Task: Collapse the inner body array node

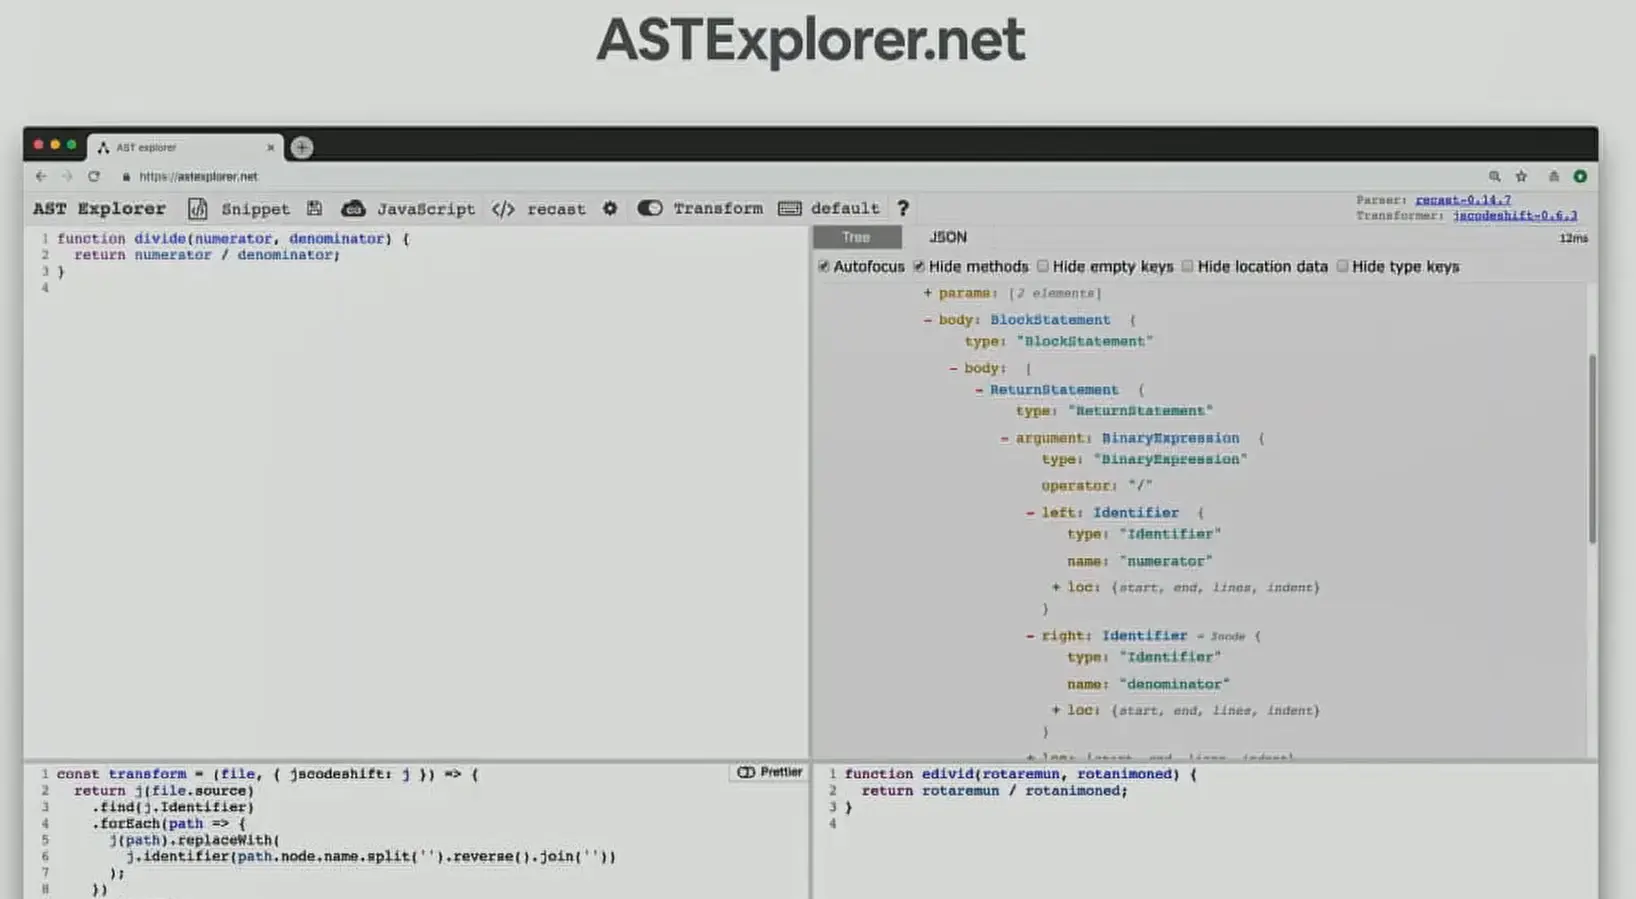Action: point(953,368)
